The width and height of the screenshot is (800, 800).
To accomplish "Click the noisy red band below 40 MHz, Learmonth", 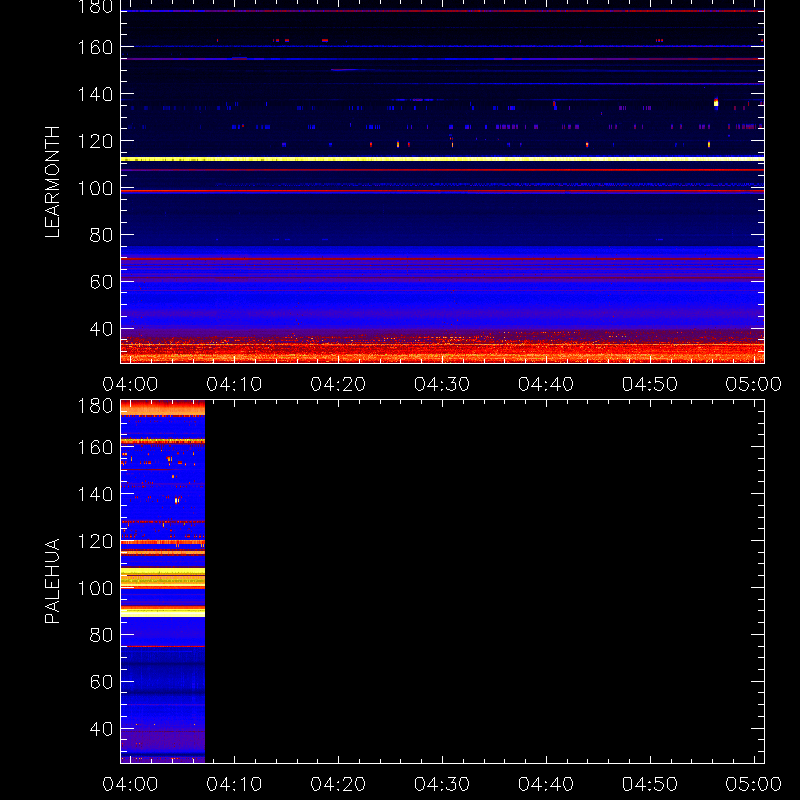I will coord(442,349).
